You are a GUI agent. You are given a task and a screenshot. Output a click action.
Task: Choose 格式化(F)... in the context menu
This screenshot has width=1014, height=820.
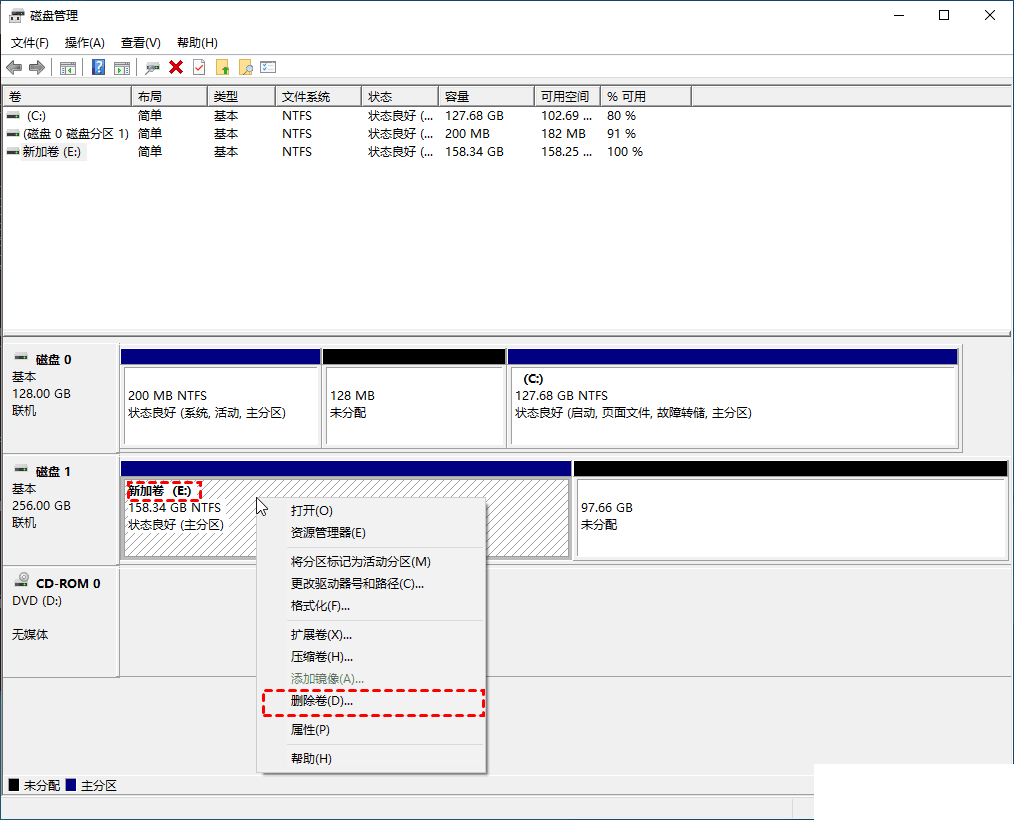pyautogui.click(x=371, y=606)
